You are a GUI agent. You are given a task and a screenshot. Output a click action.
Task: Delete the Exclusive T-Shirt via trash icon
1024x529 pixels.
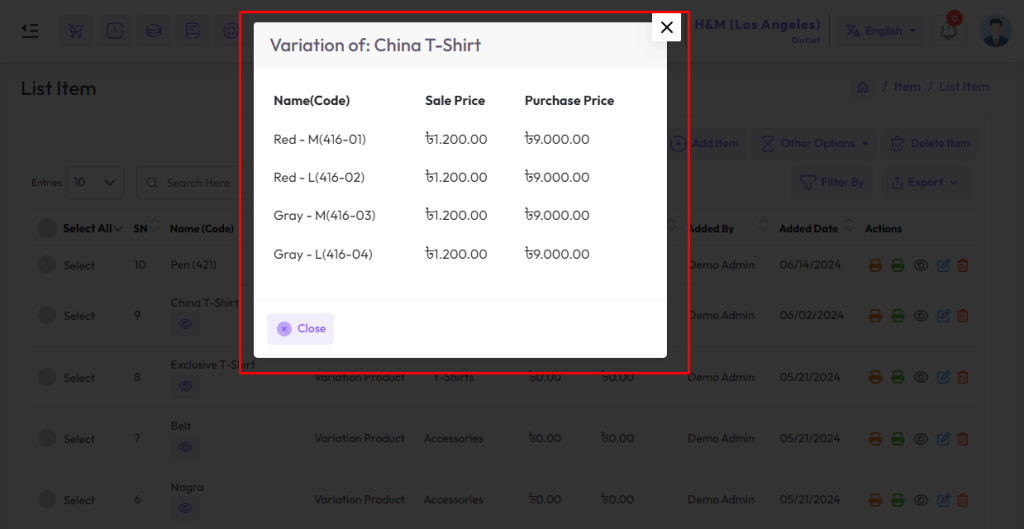[x=963, y=377]
